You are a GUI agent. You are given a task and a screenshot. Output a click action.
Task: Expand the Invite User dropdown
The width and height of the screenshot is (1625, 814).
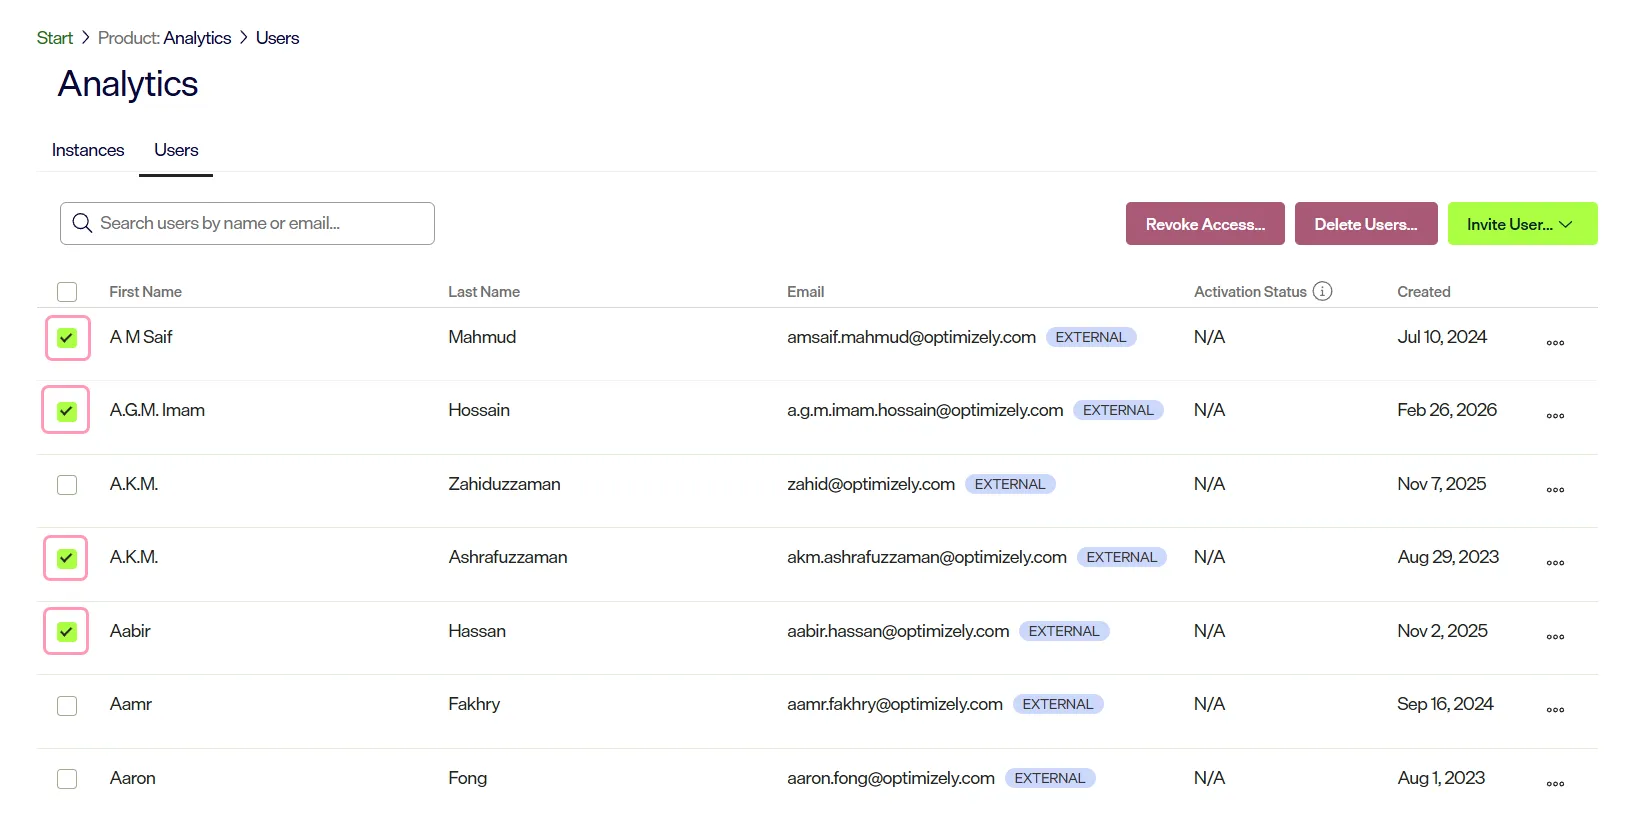[1522, 224]
